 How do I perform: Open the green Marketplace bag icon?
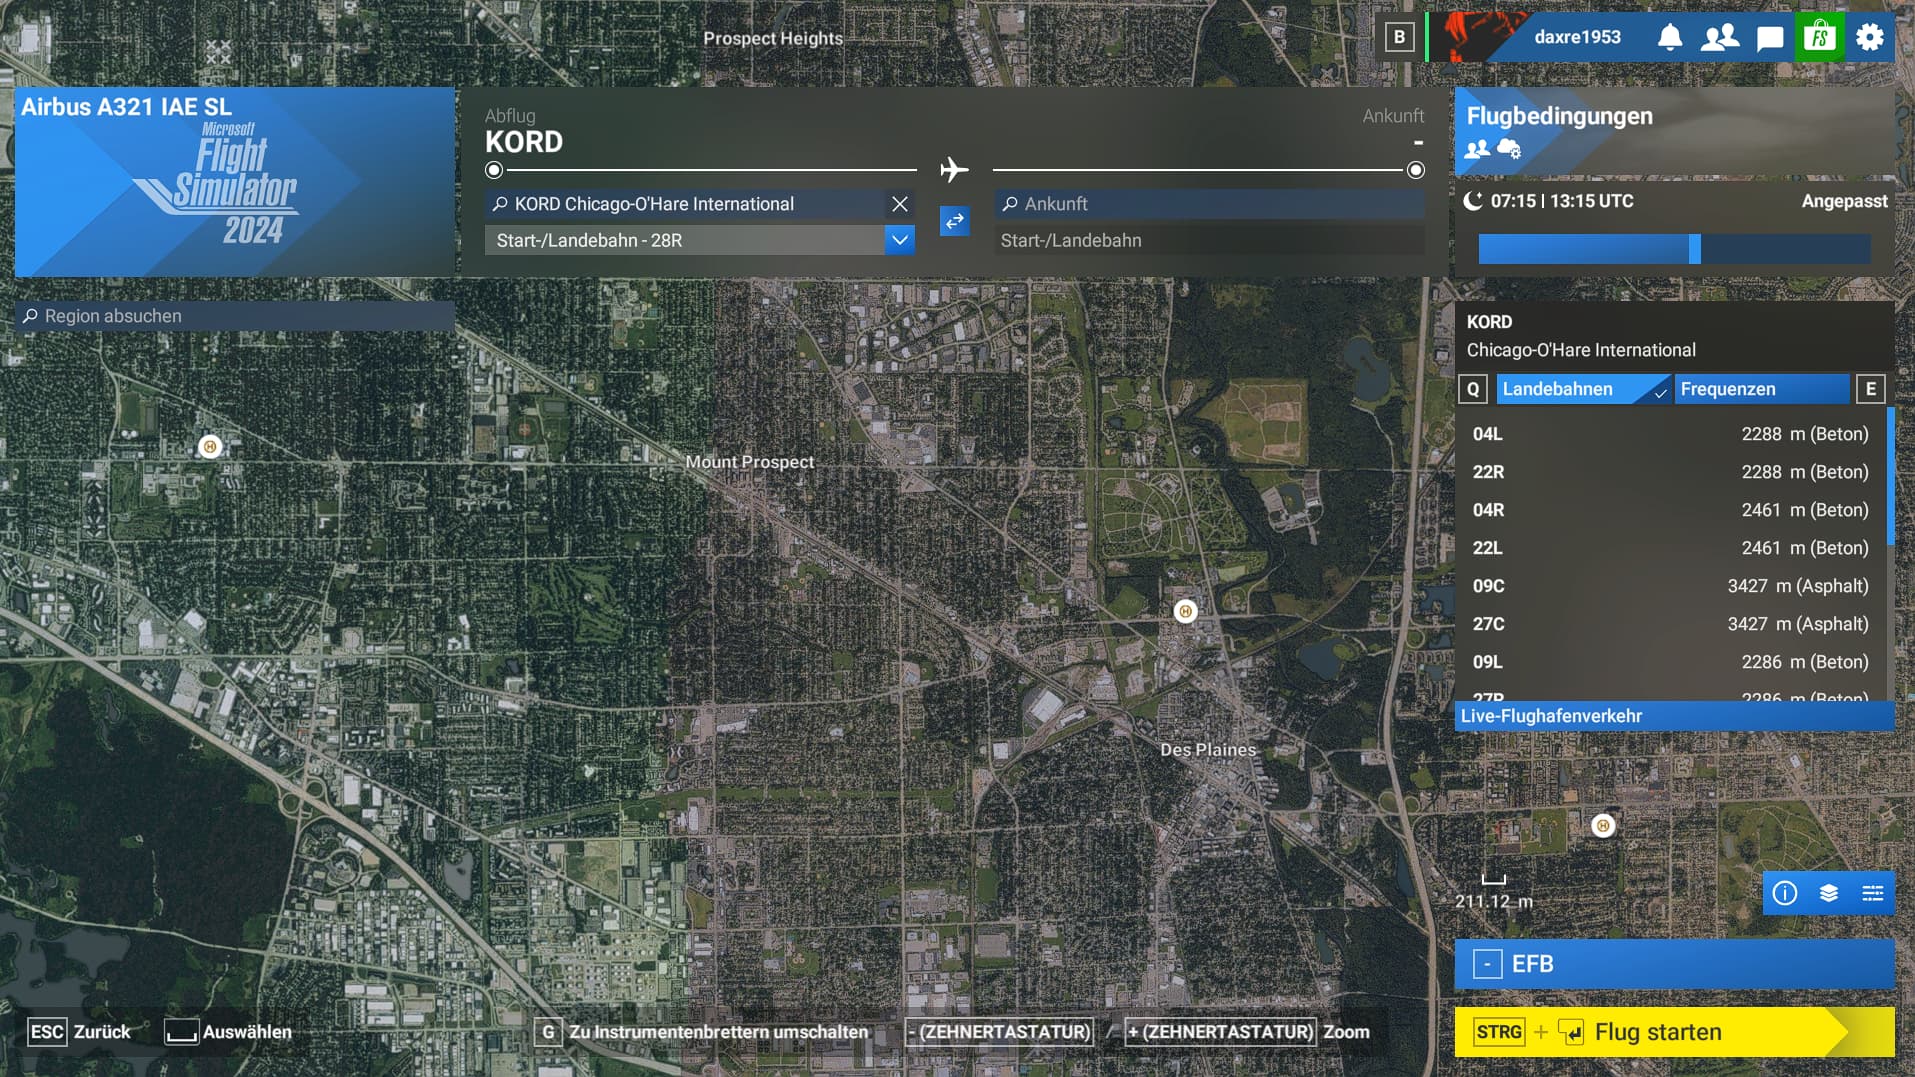pyautogui.click(x=1819, y=38)
